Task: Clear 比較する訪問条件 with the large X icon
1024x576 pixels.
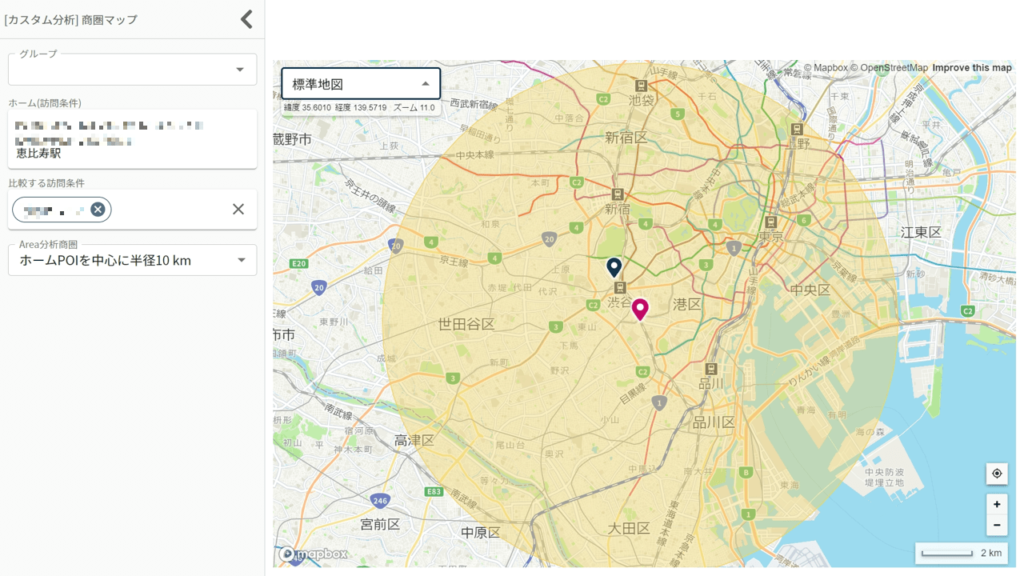Action: click(237, 209)
